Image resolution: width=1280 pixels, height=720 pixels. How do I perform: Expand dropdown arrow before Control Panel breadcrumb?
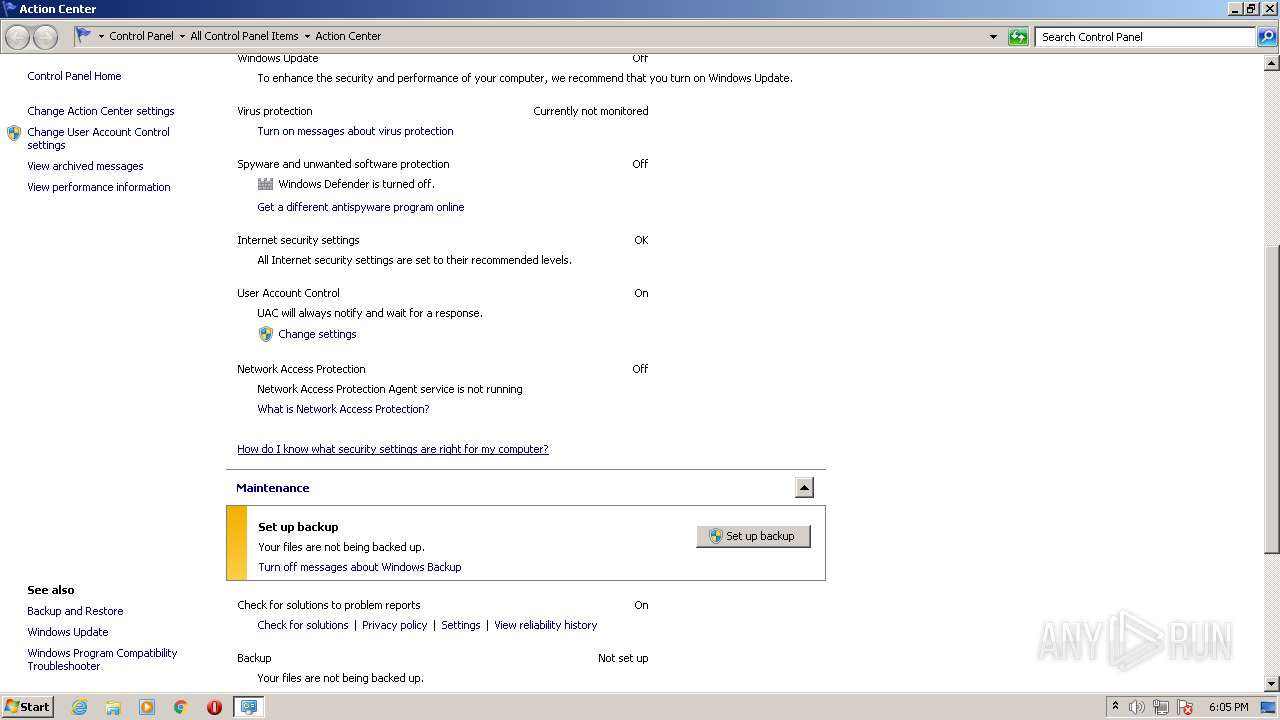click(x=101, y=36)
